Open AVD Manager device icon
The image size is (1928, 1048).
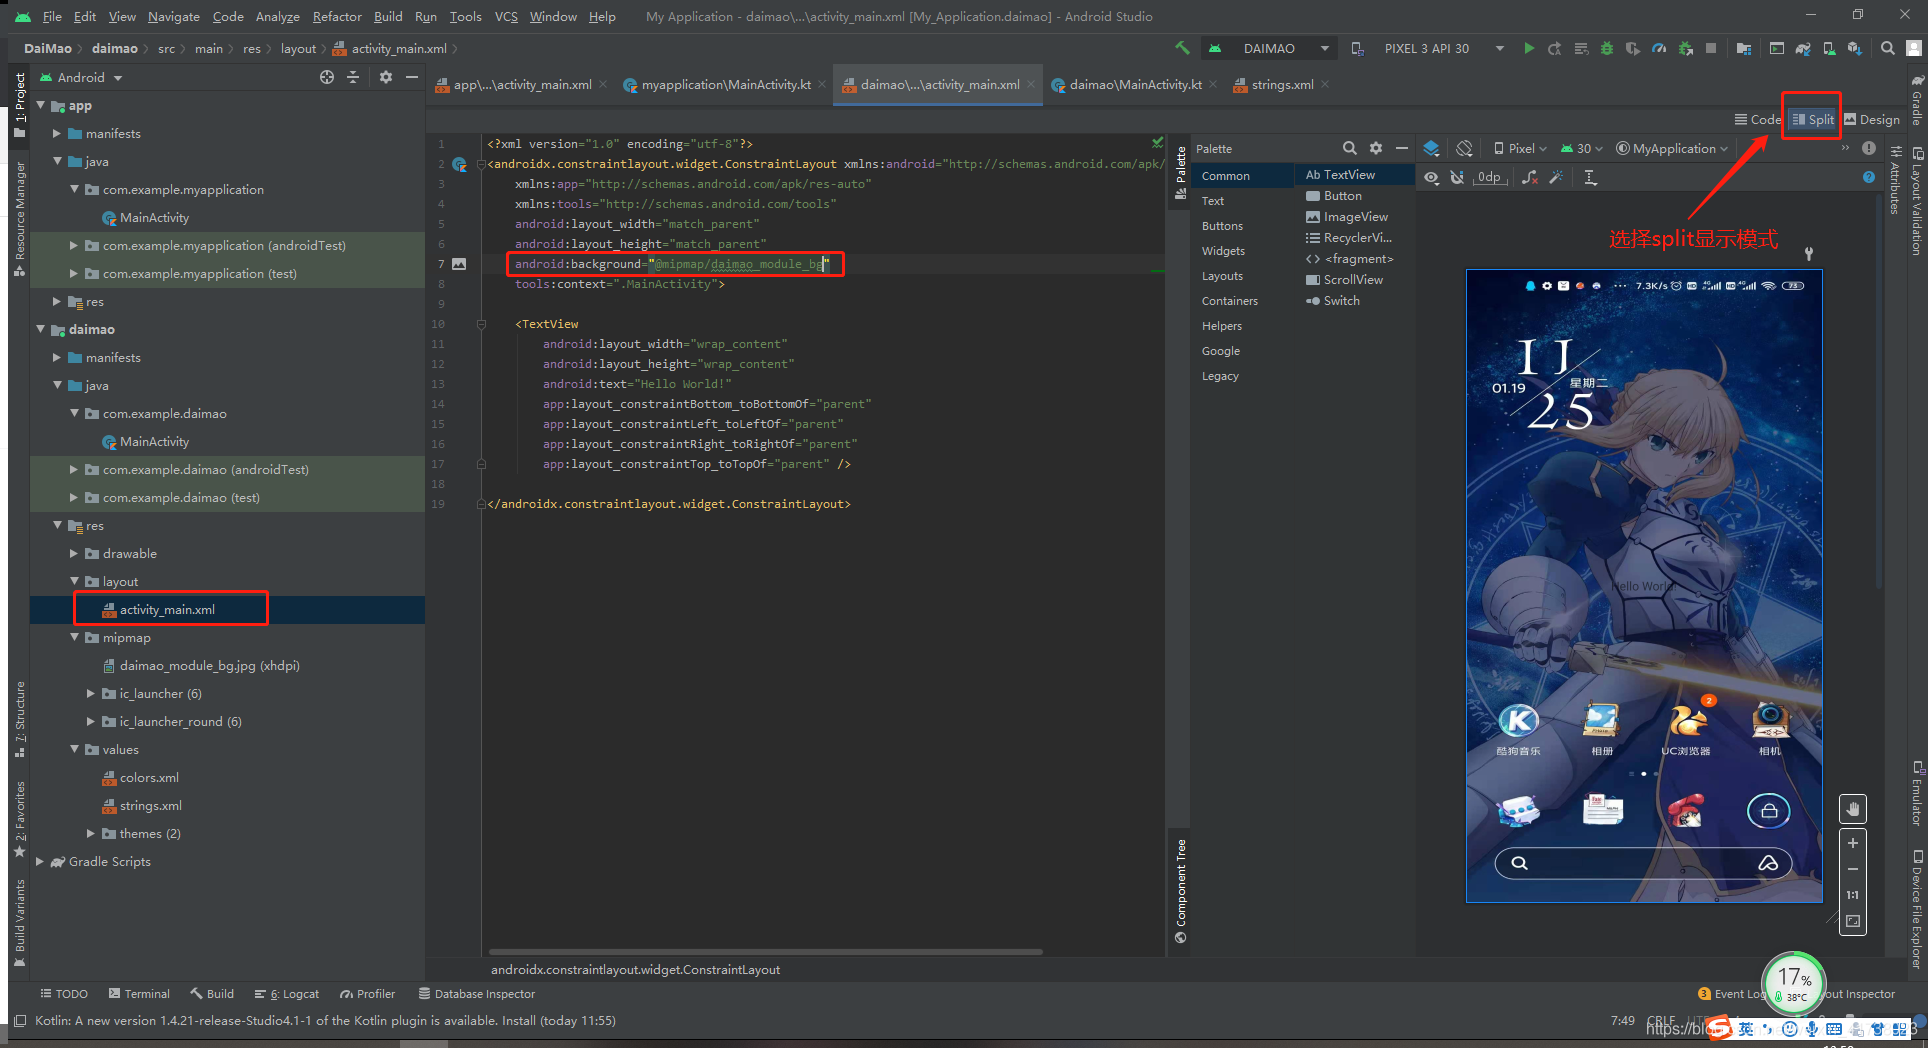pyautogui.click(x=1829, y=48)
